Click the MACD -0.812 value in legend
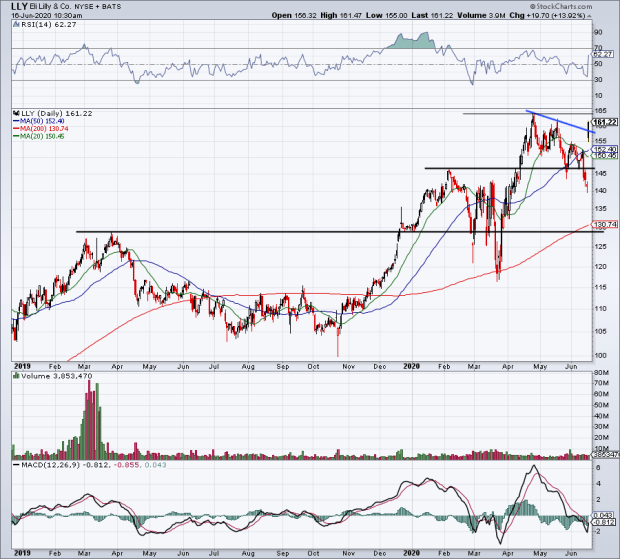 coord(95,465)
